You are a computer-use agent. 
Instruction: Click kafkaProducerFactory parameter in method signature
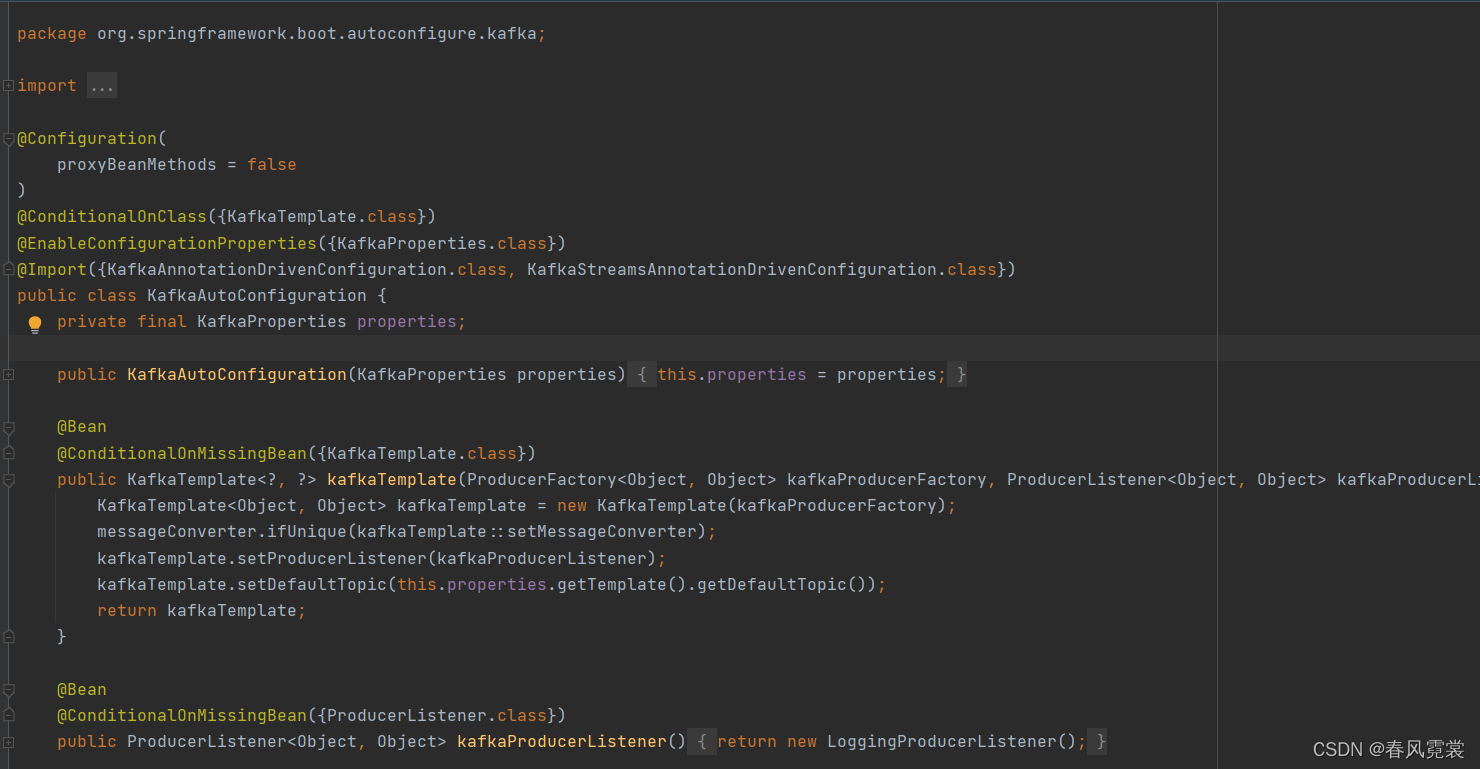(887, 479)
